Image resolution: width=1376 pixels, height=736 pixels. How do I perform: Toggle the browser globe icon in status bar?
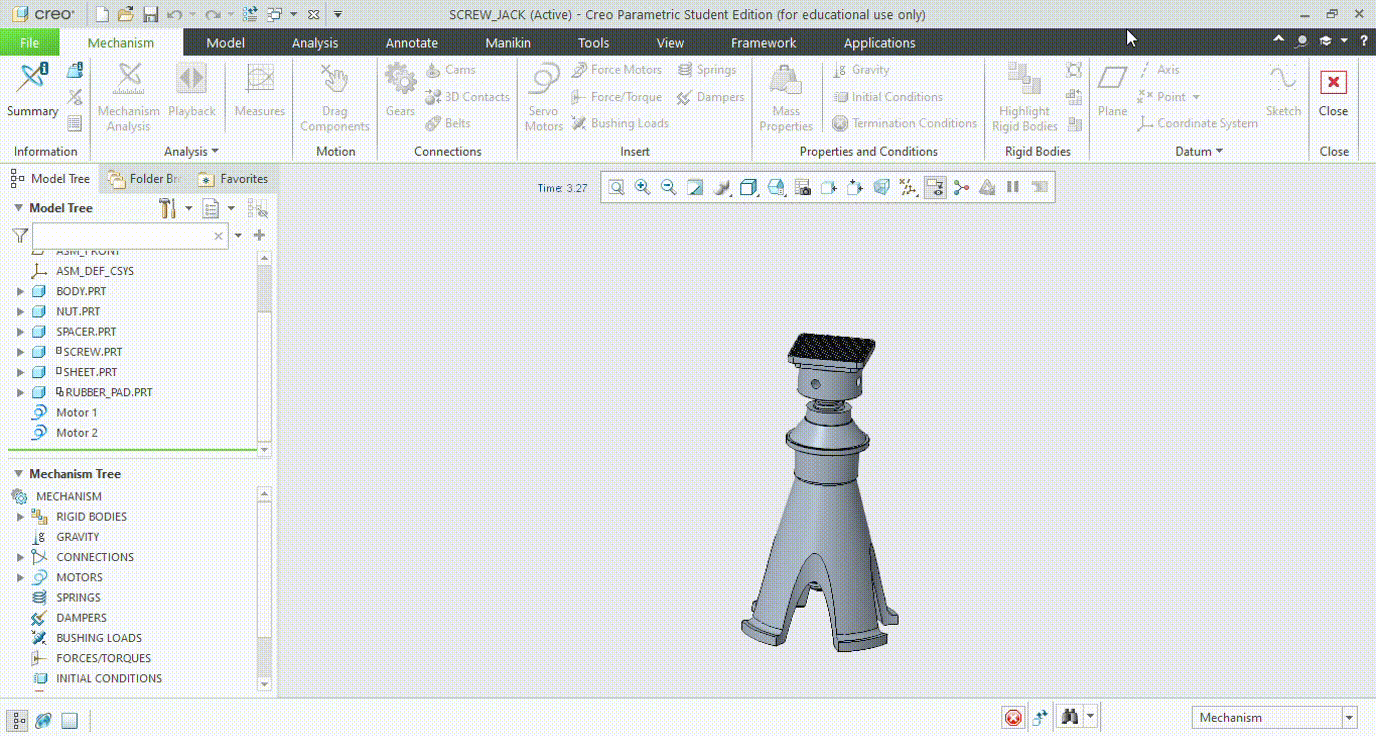pos(43,719)
